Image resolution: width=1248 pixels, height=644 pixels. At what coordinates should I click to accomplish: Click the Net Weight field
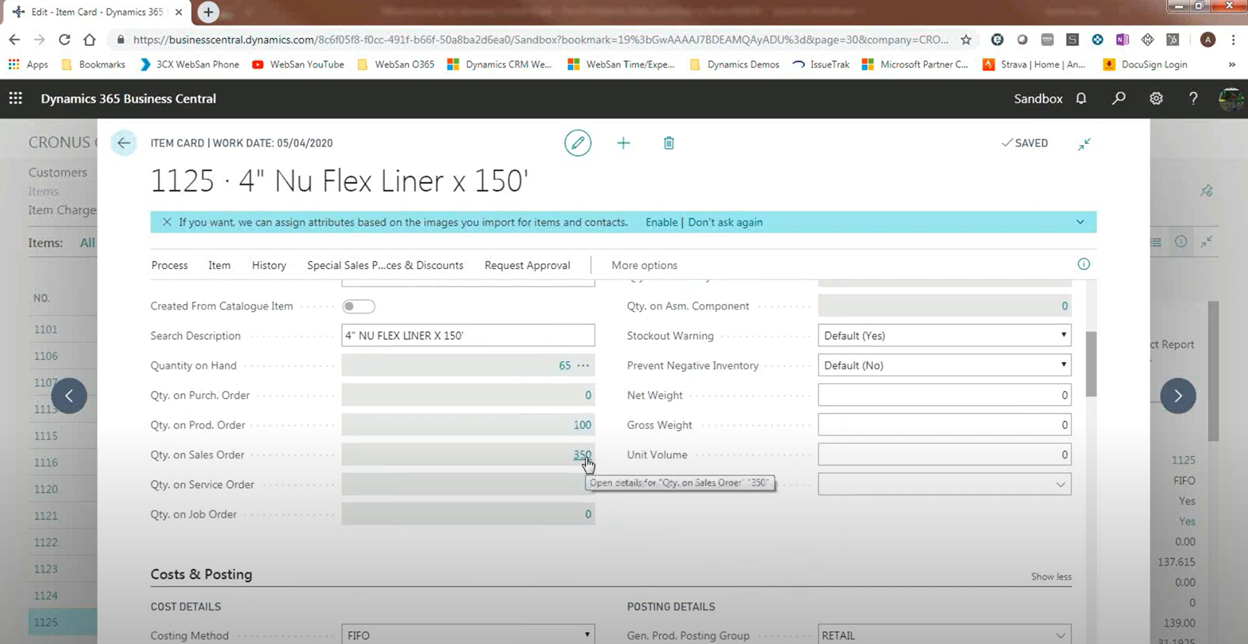(944, 395)
